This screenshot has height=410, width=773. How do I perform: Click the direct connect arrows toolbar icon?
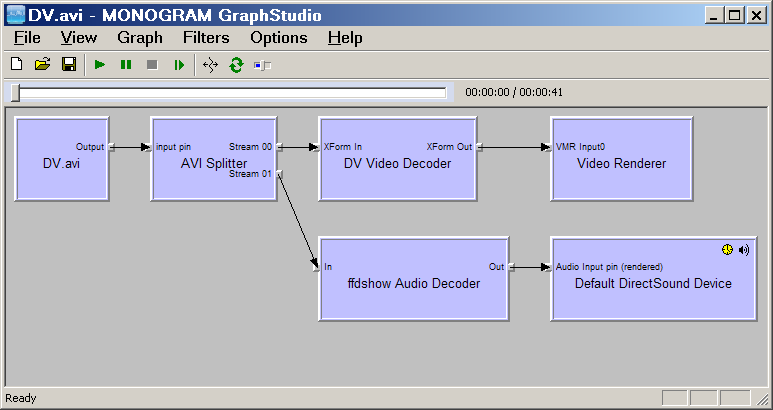click(x=211, y=65)
